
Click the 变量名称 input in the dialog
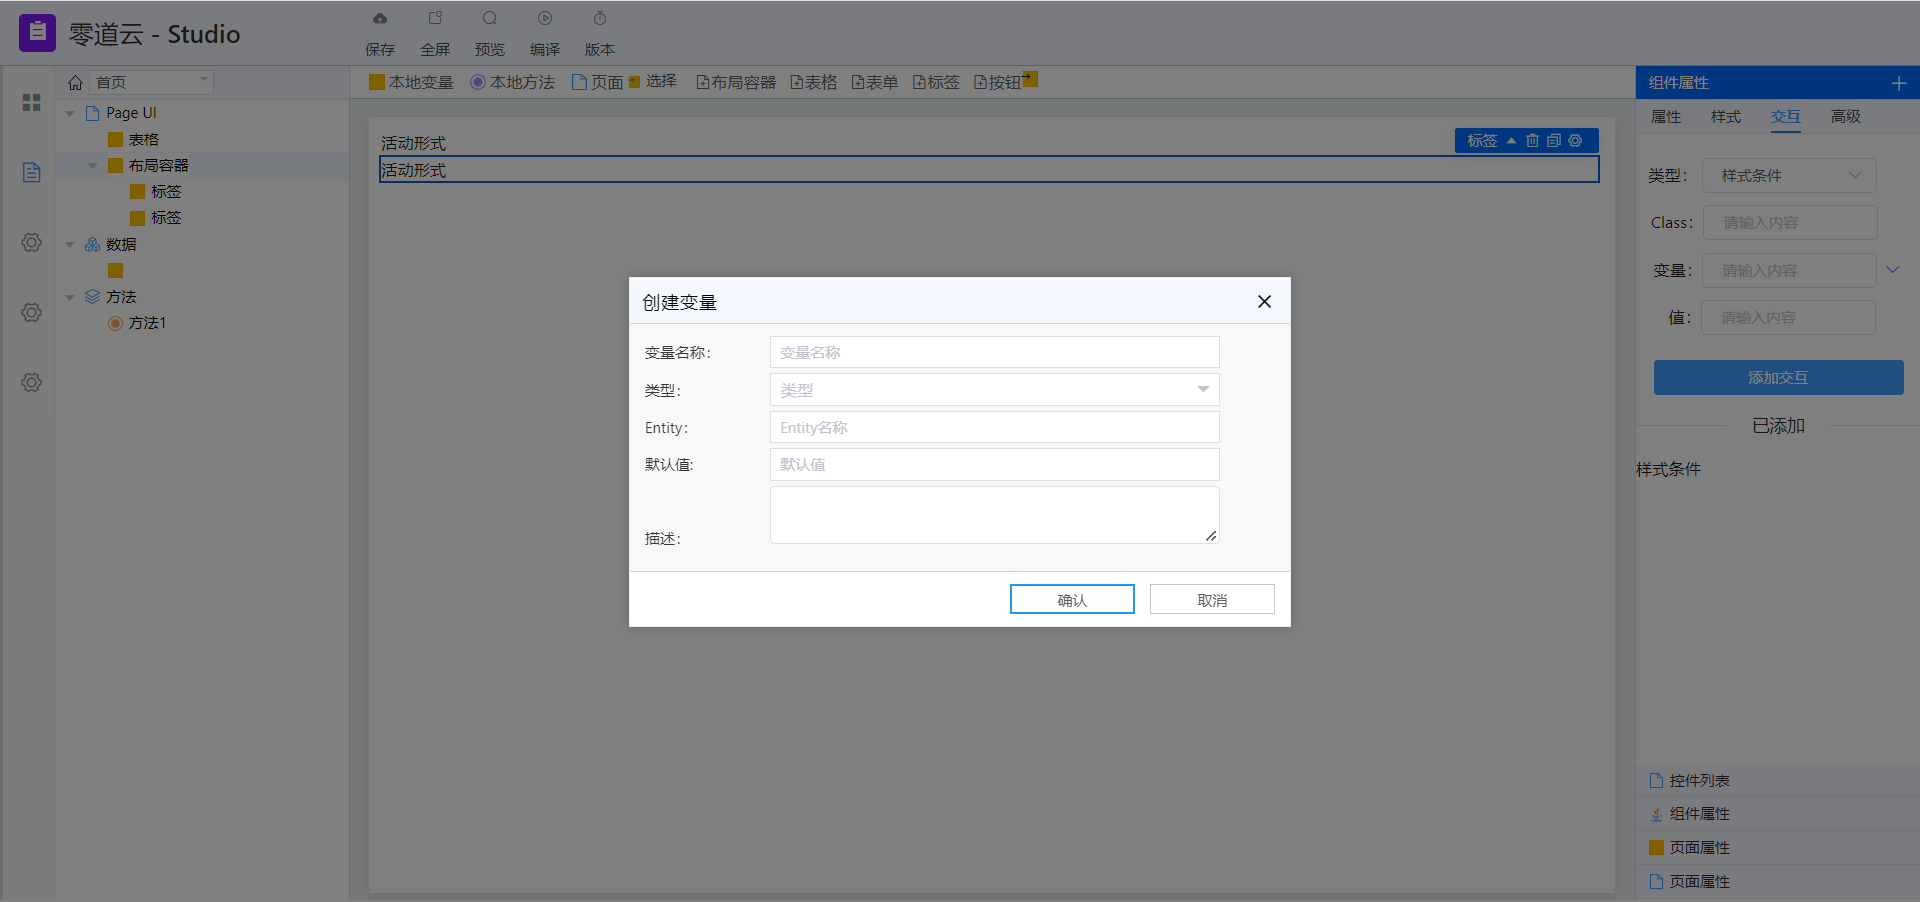click(994, 352)
